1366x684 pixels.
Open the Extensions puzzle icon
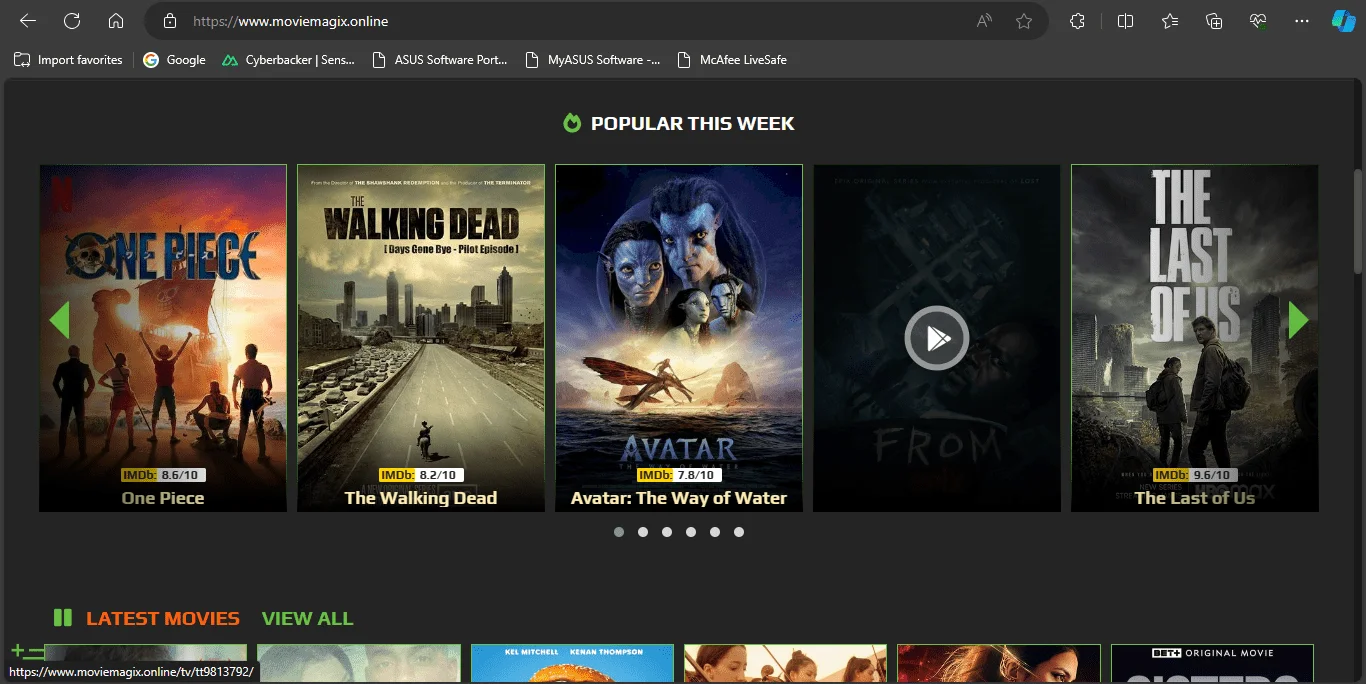coord(1077,21)
